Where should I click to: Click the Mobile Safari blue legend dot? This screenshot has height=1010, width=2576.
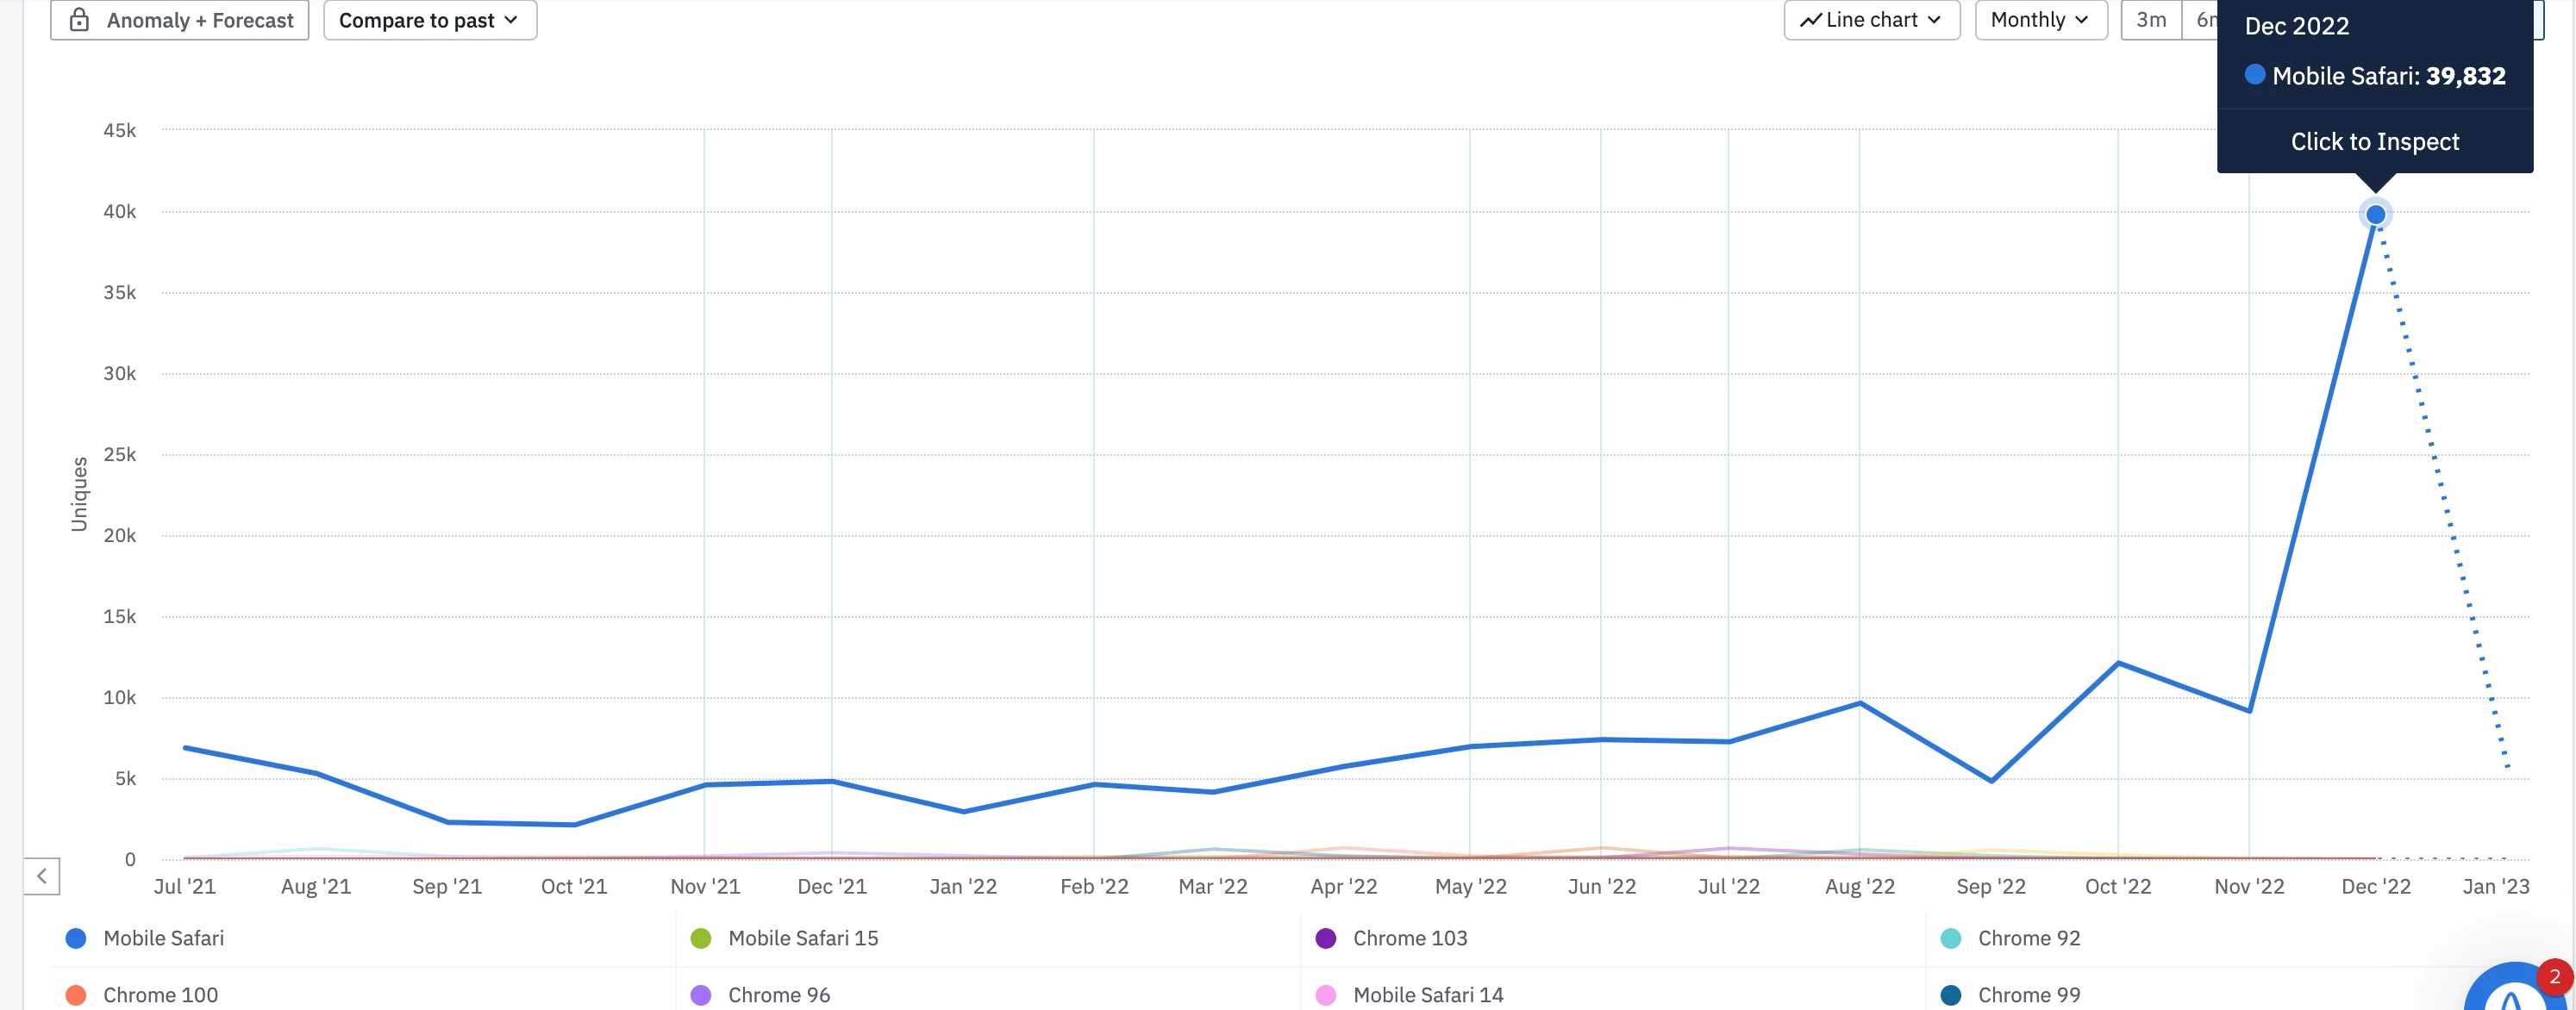point(76,938)
